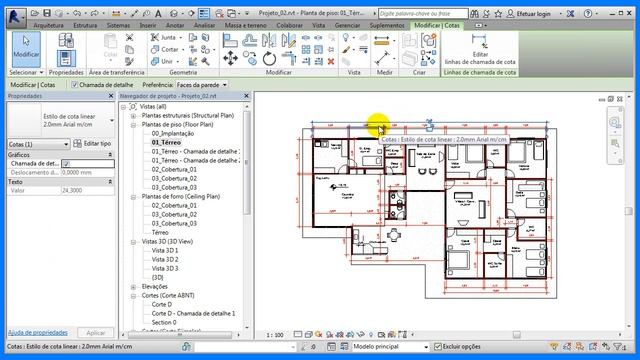Toggle the Properties palette icon
The width and height of the screenshot is (640, 360).
66,58
